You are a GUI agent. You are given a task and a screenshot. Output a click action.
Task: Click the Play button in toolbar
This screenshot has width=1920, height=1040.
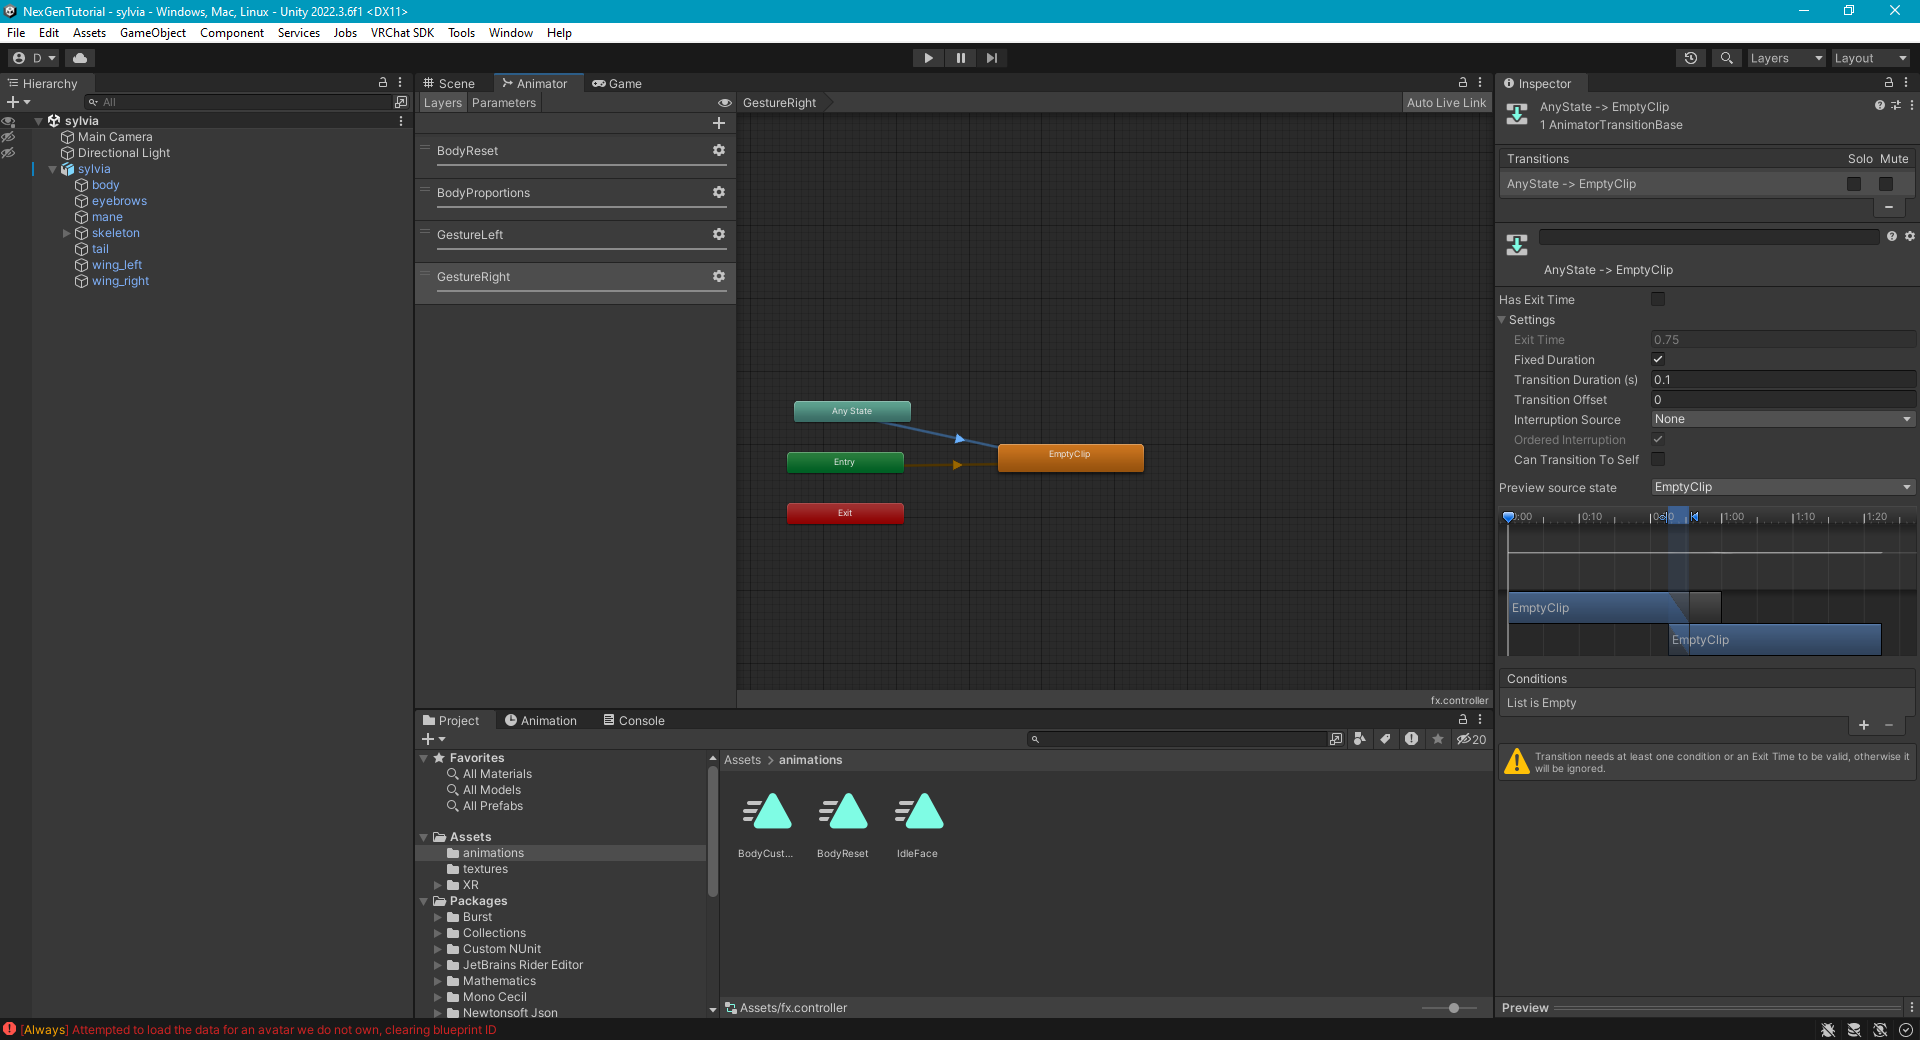(928, 58)
